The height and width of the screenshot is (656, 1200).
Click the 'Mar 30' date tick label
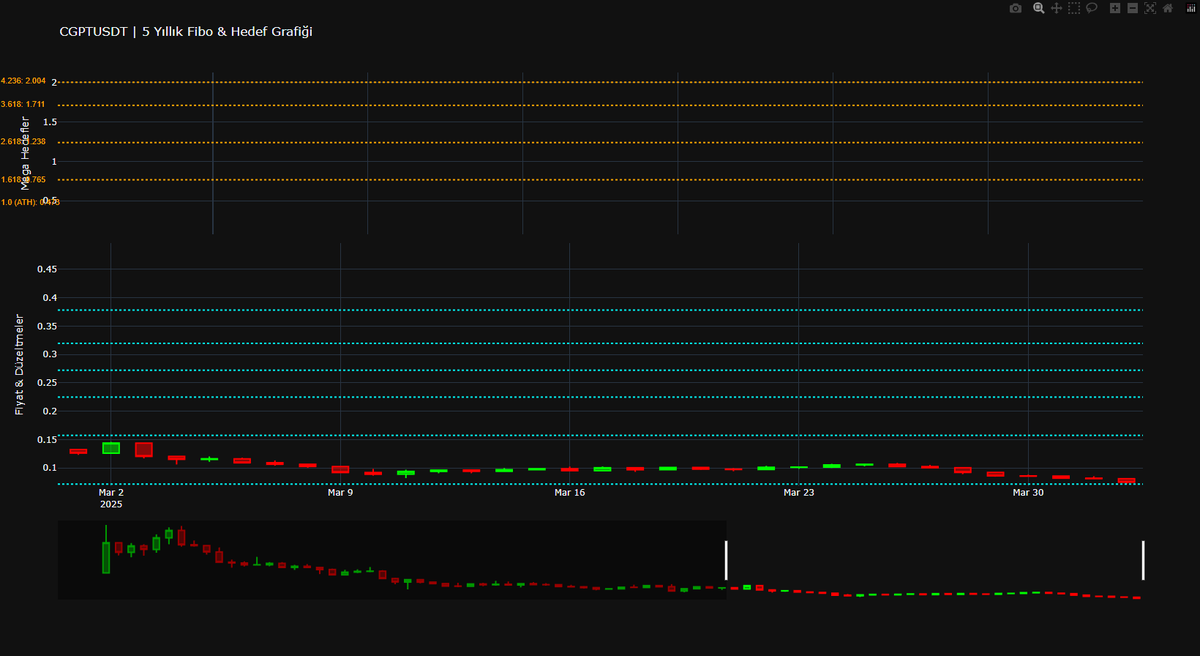pos(1028,492)
